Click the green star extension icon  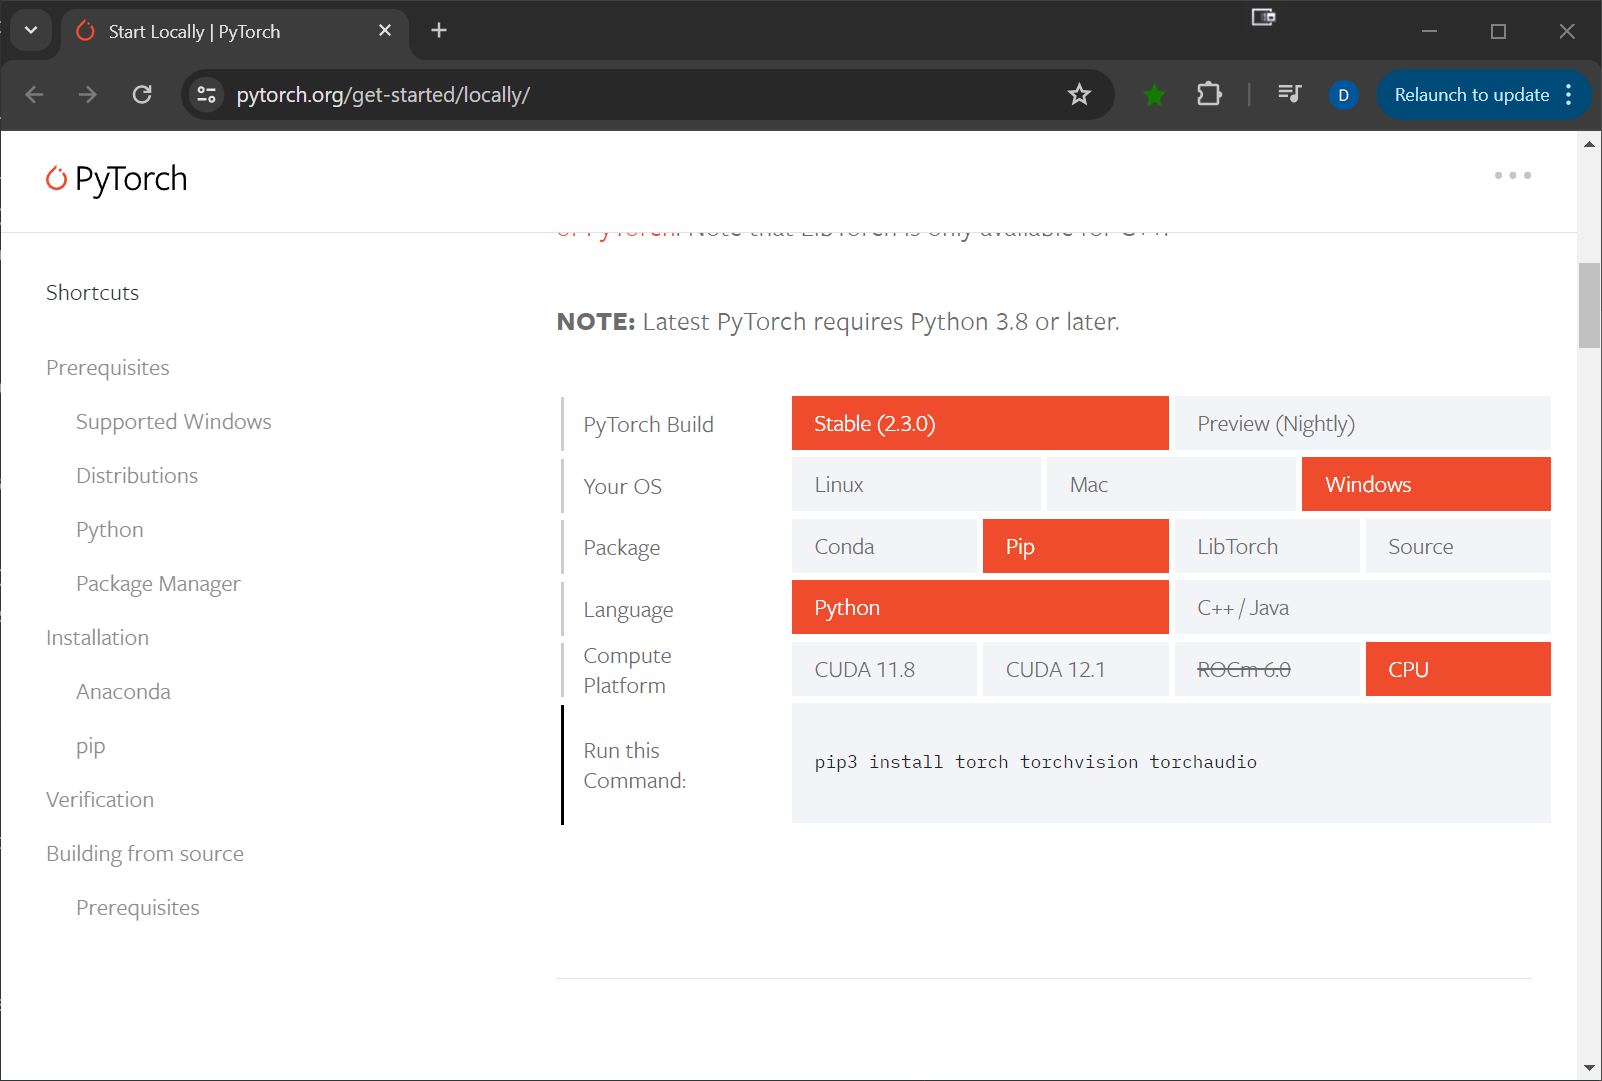tap(1154, 95)
